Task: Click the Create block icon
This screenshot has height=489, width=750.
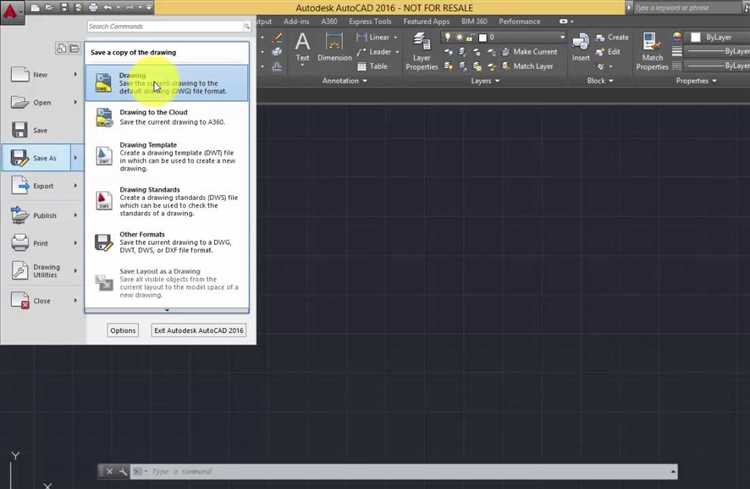Action: pyautogui.click(x=611, y=37)
